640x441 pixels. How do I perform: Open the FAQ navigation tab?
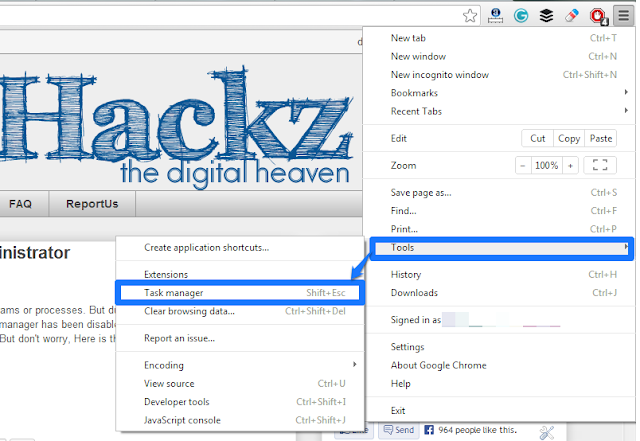(20, 204)
